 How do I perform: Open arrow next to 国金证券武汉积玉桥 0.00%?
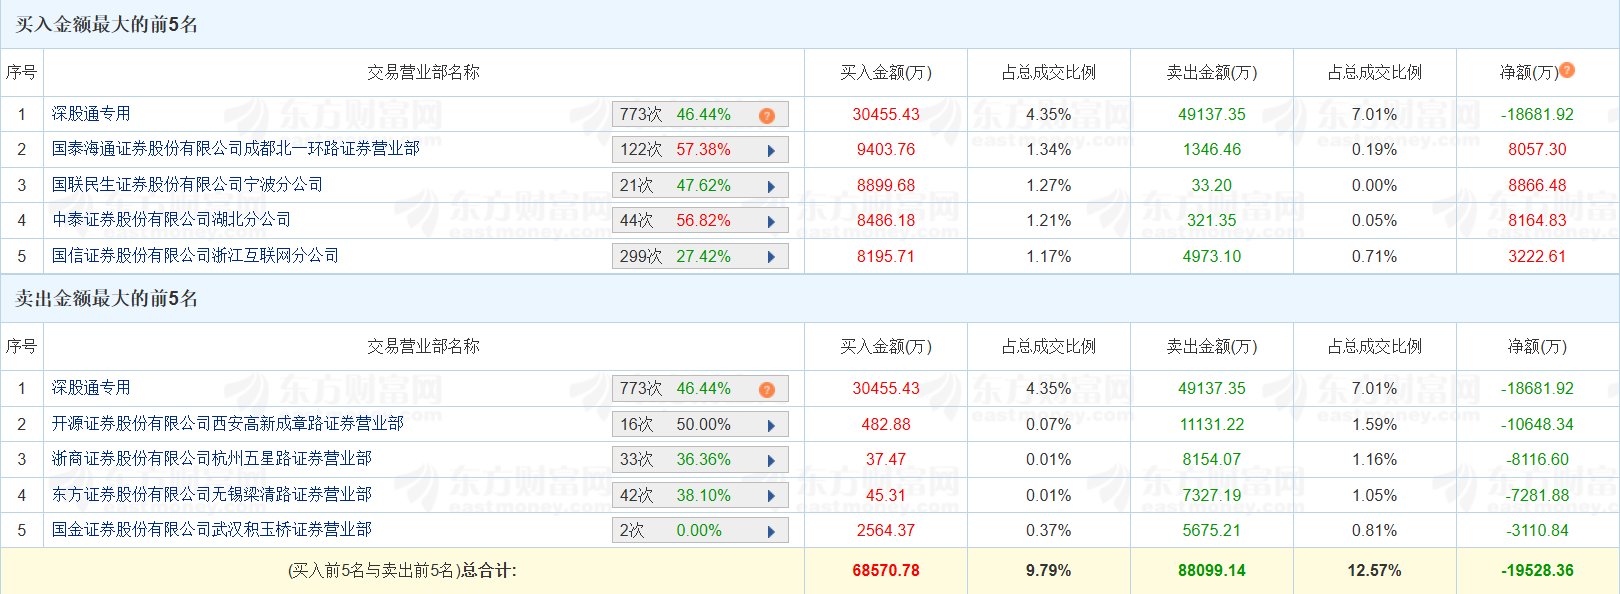pyautogui.click(x=771, y=532)
